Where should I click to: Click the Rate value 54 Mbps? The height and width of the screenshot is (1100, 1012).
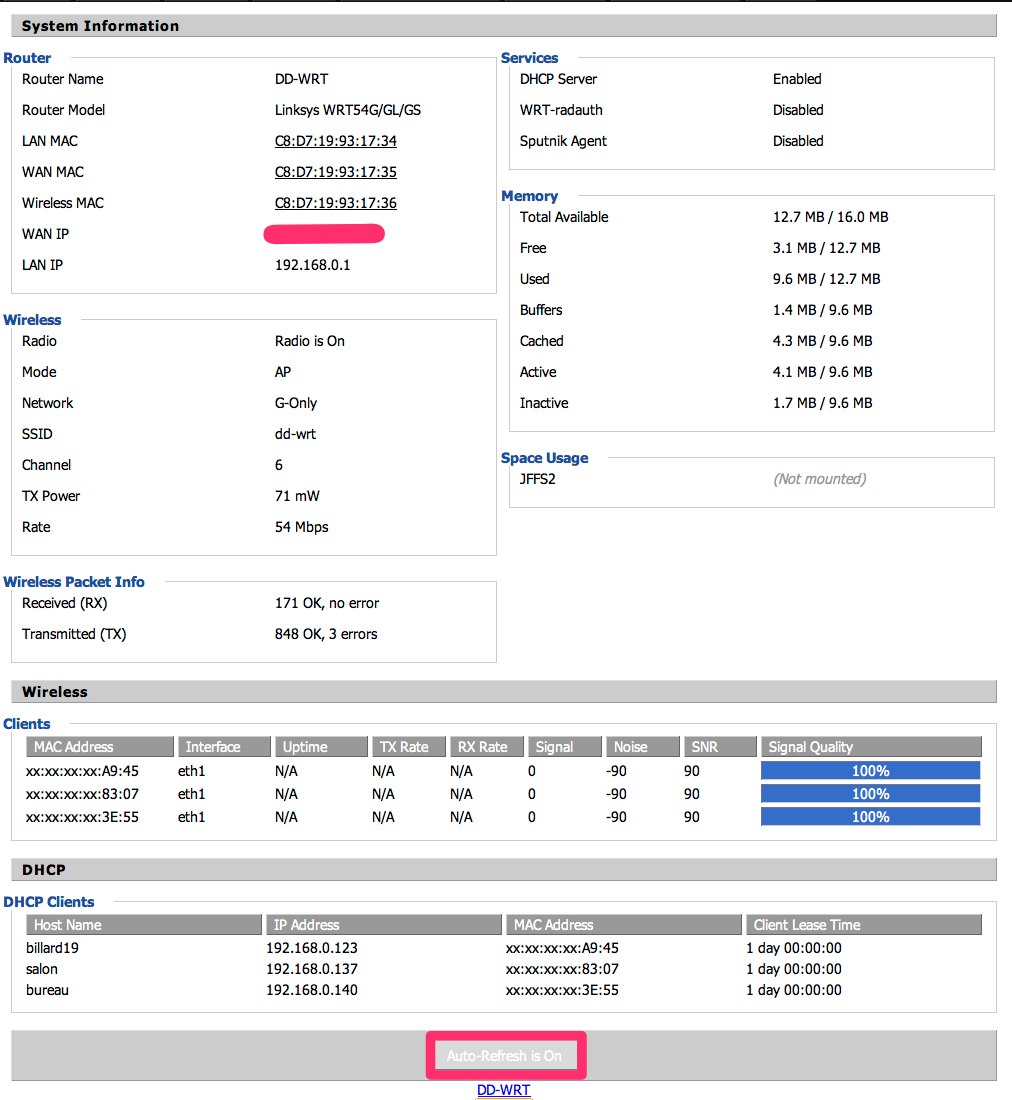coord(301,527)
